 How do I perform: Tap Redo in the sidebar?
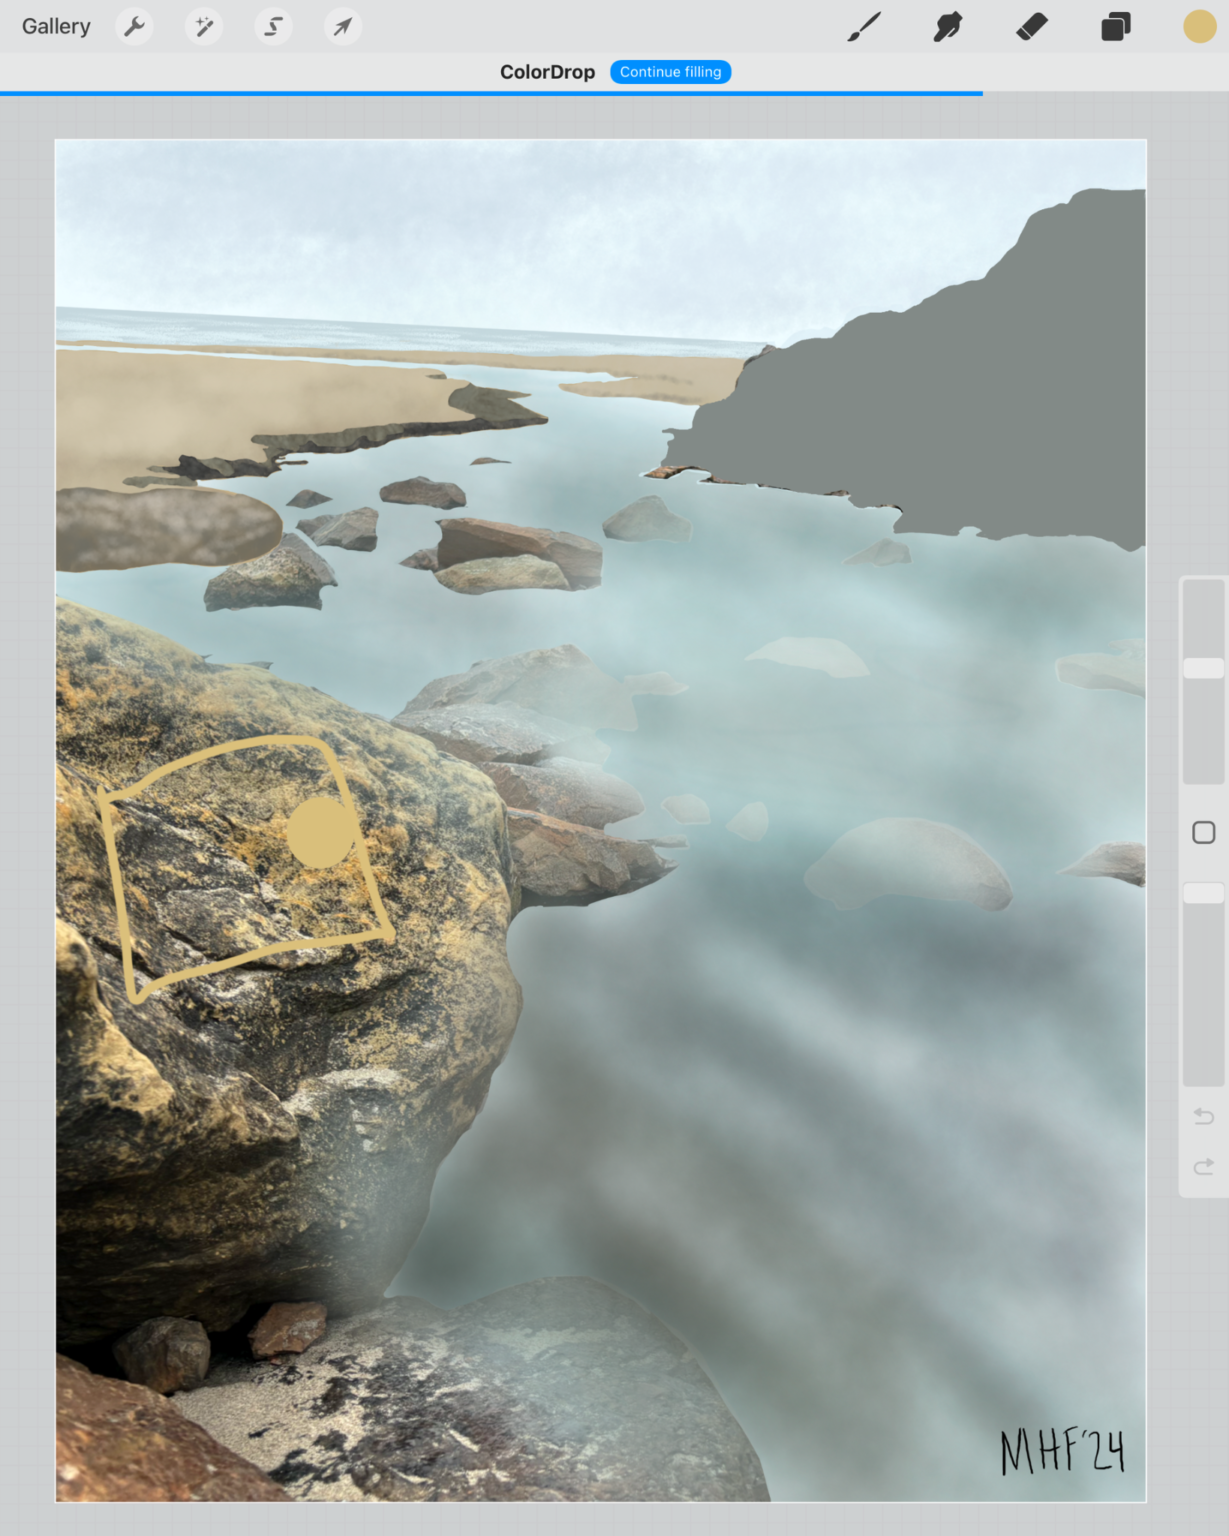tap(1204, 1165)
